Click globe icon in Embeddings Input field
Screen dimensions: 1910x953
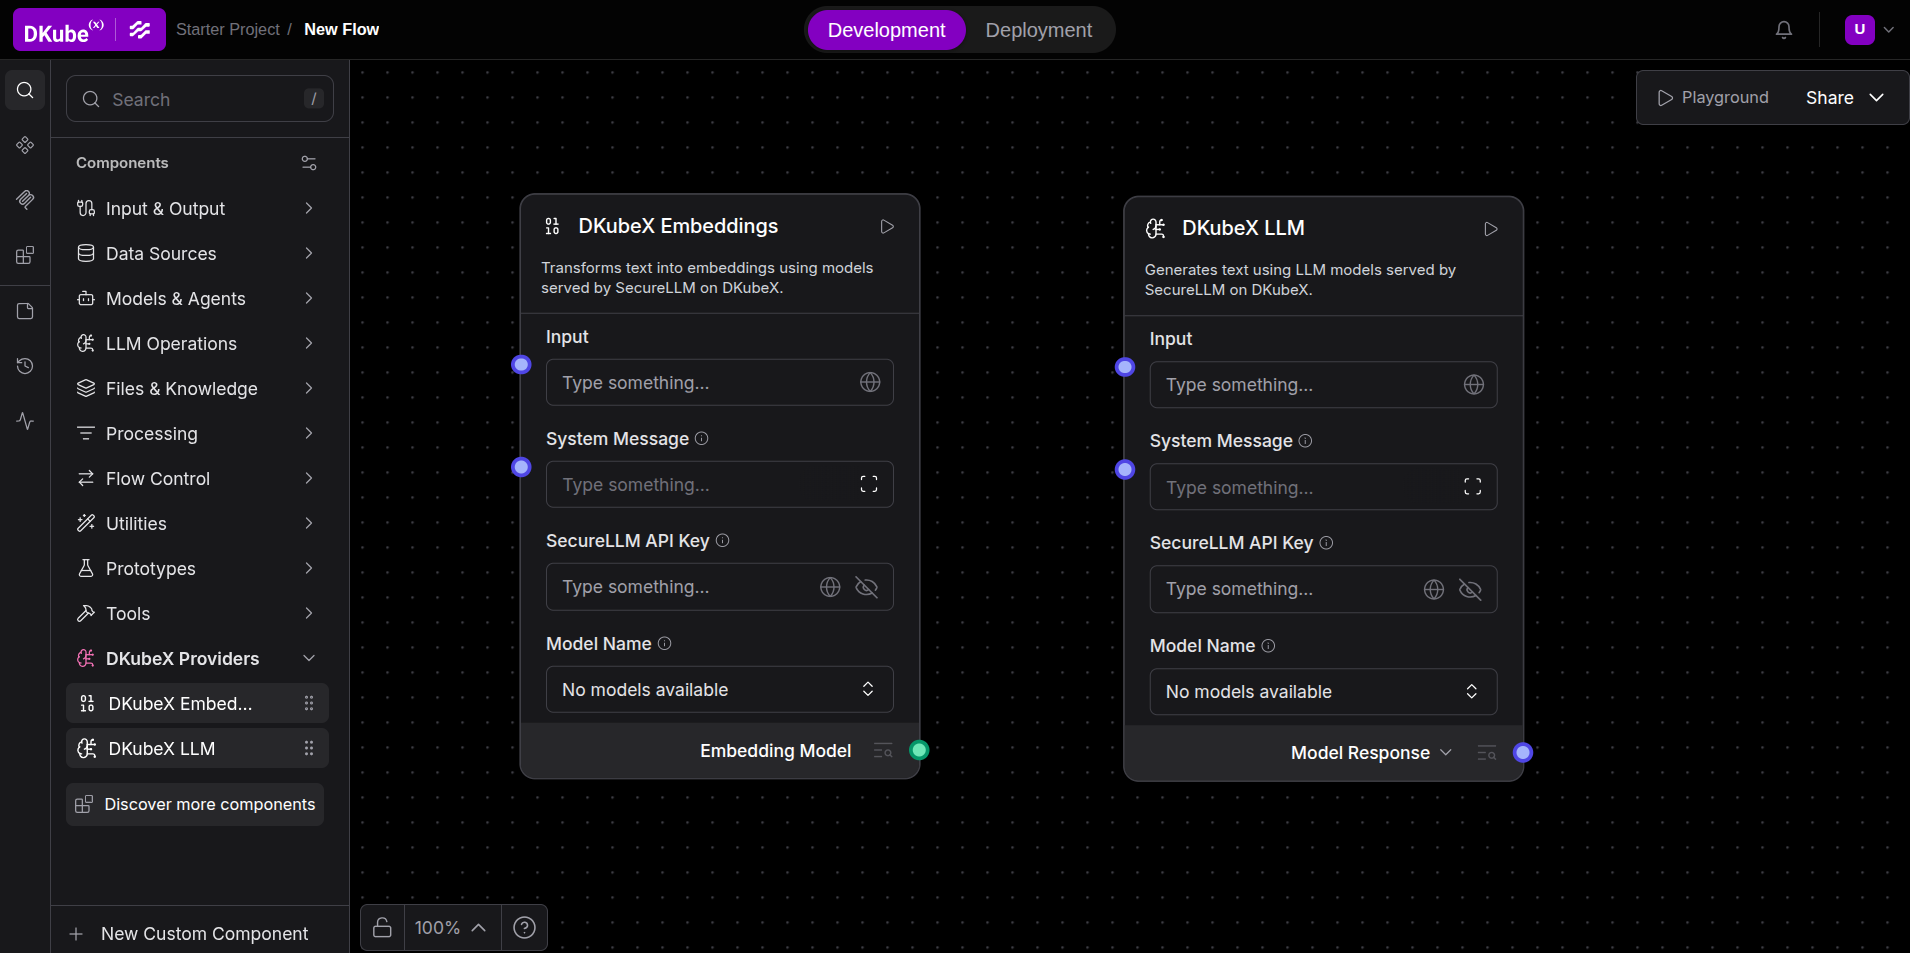click(x=870, y=382)
